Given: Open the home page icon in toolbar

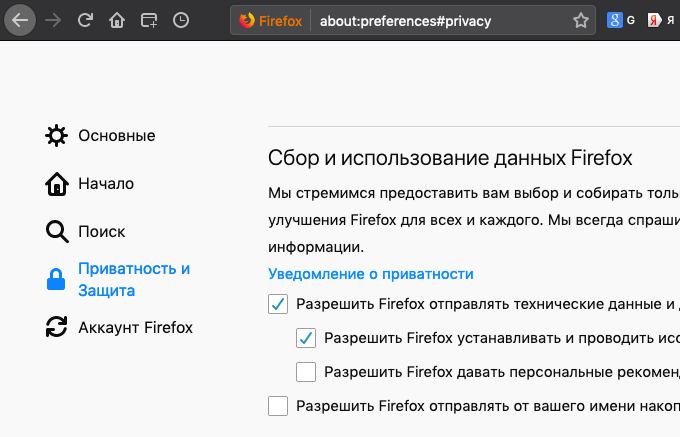Looking at the screenshot, I should [x=117, y=20].
